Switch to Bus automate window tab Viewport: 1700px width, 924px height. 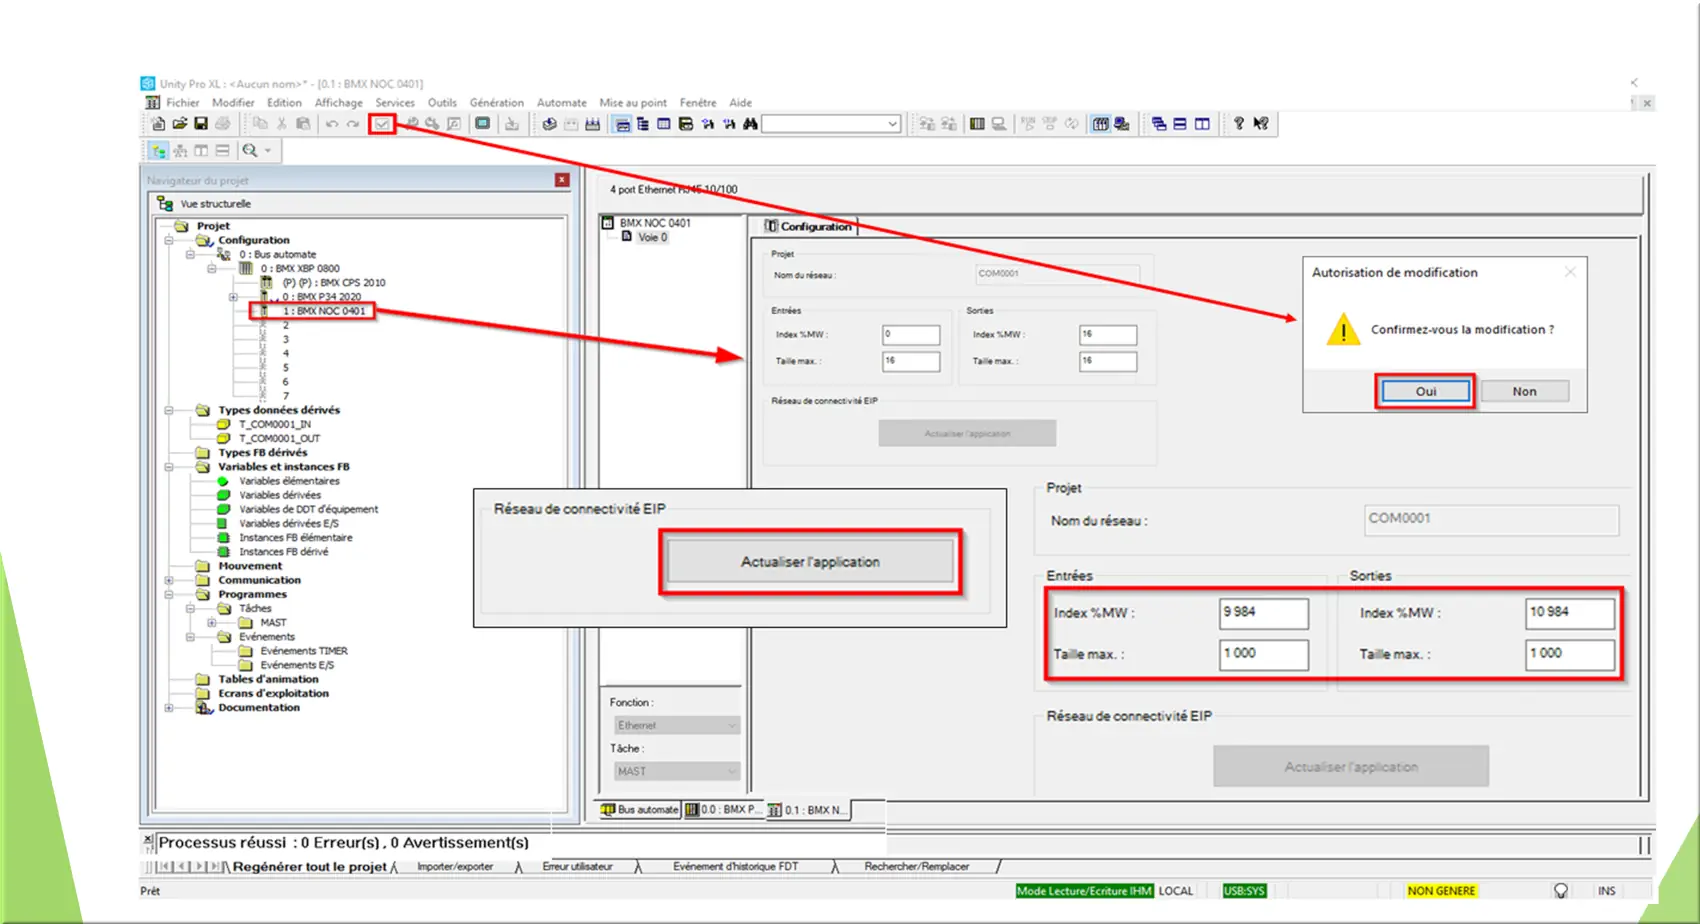(x=640, y=810)
